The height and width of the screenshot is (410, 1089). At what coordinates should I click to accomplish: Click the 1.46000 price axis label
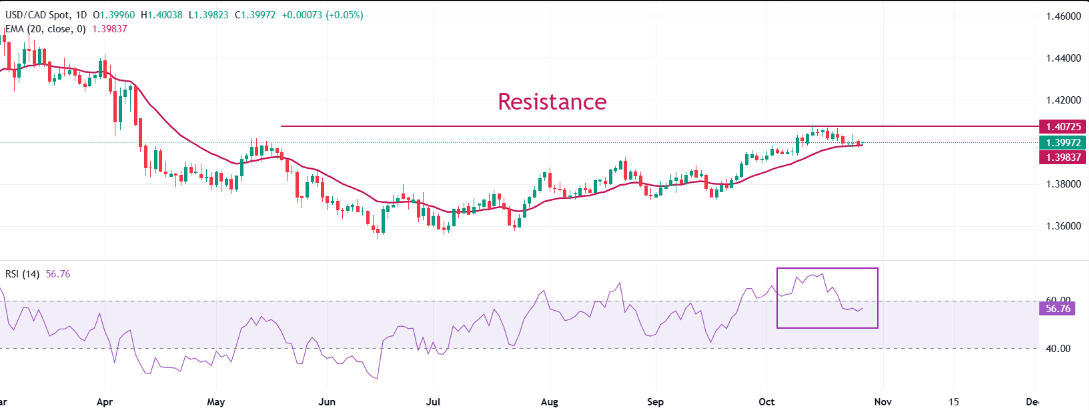pyautogui.click(x=1063, y=17)
